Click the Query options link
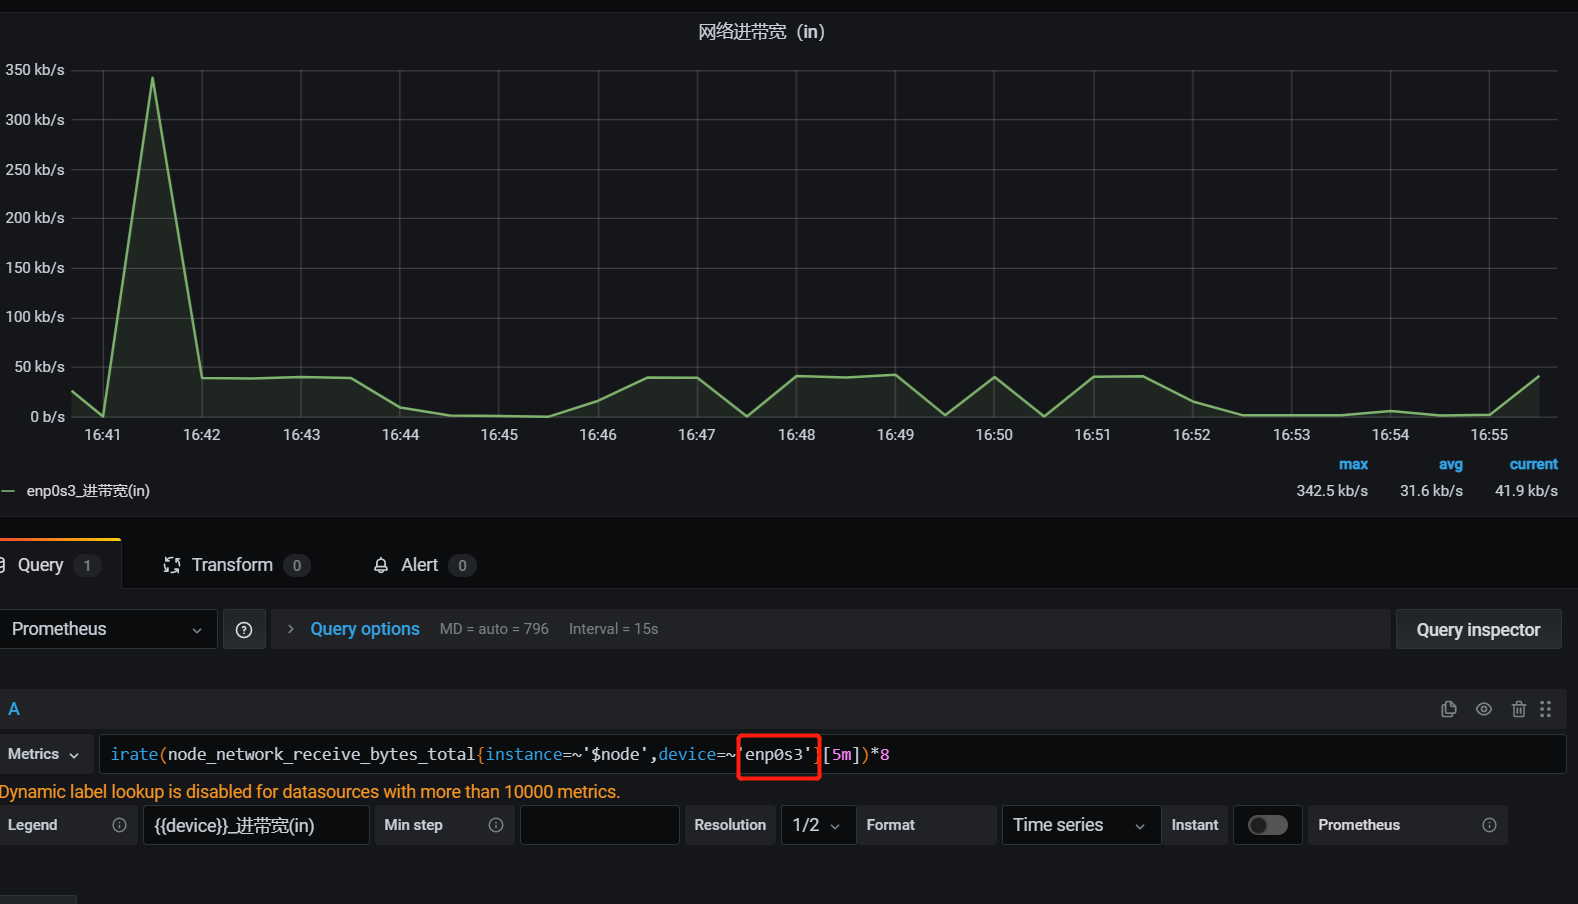Screen dimensions: 1578x904 [x=365, y=629]
